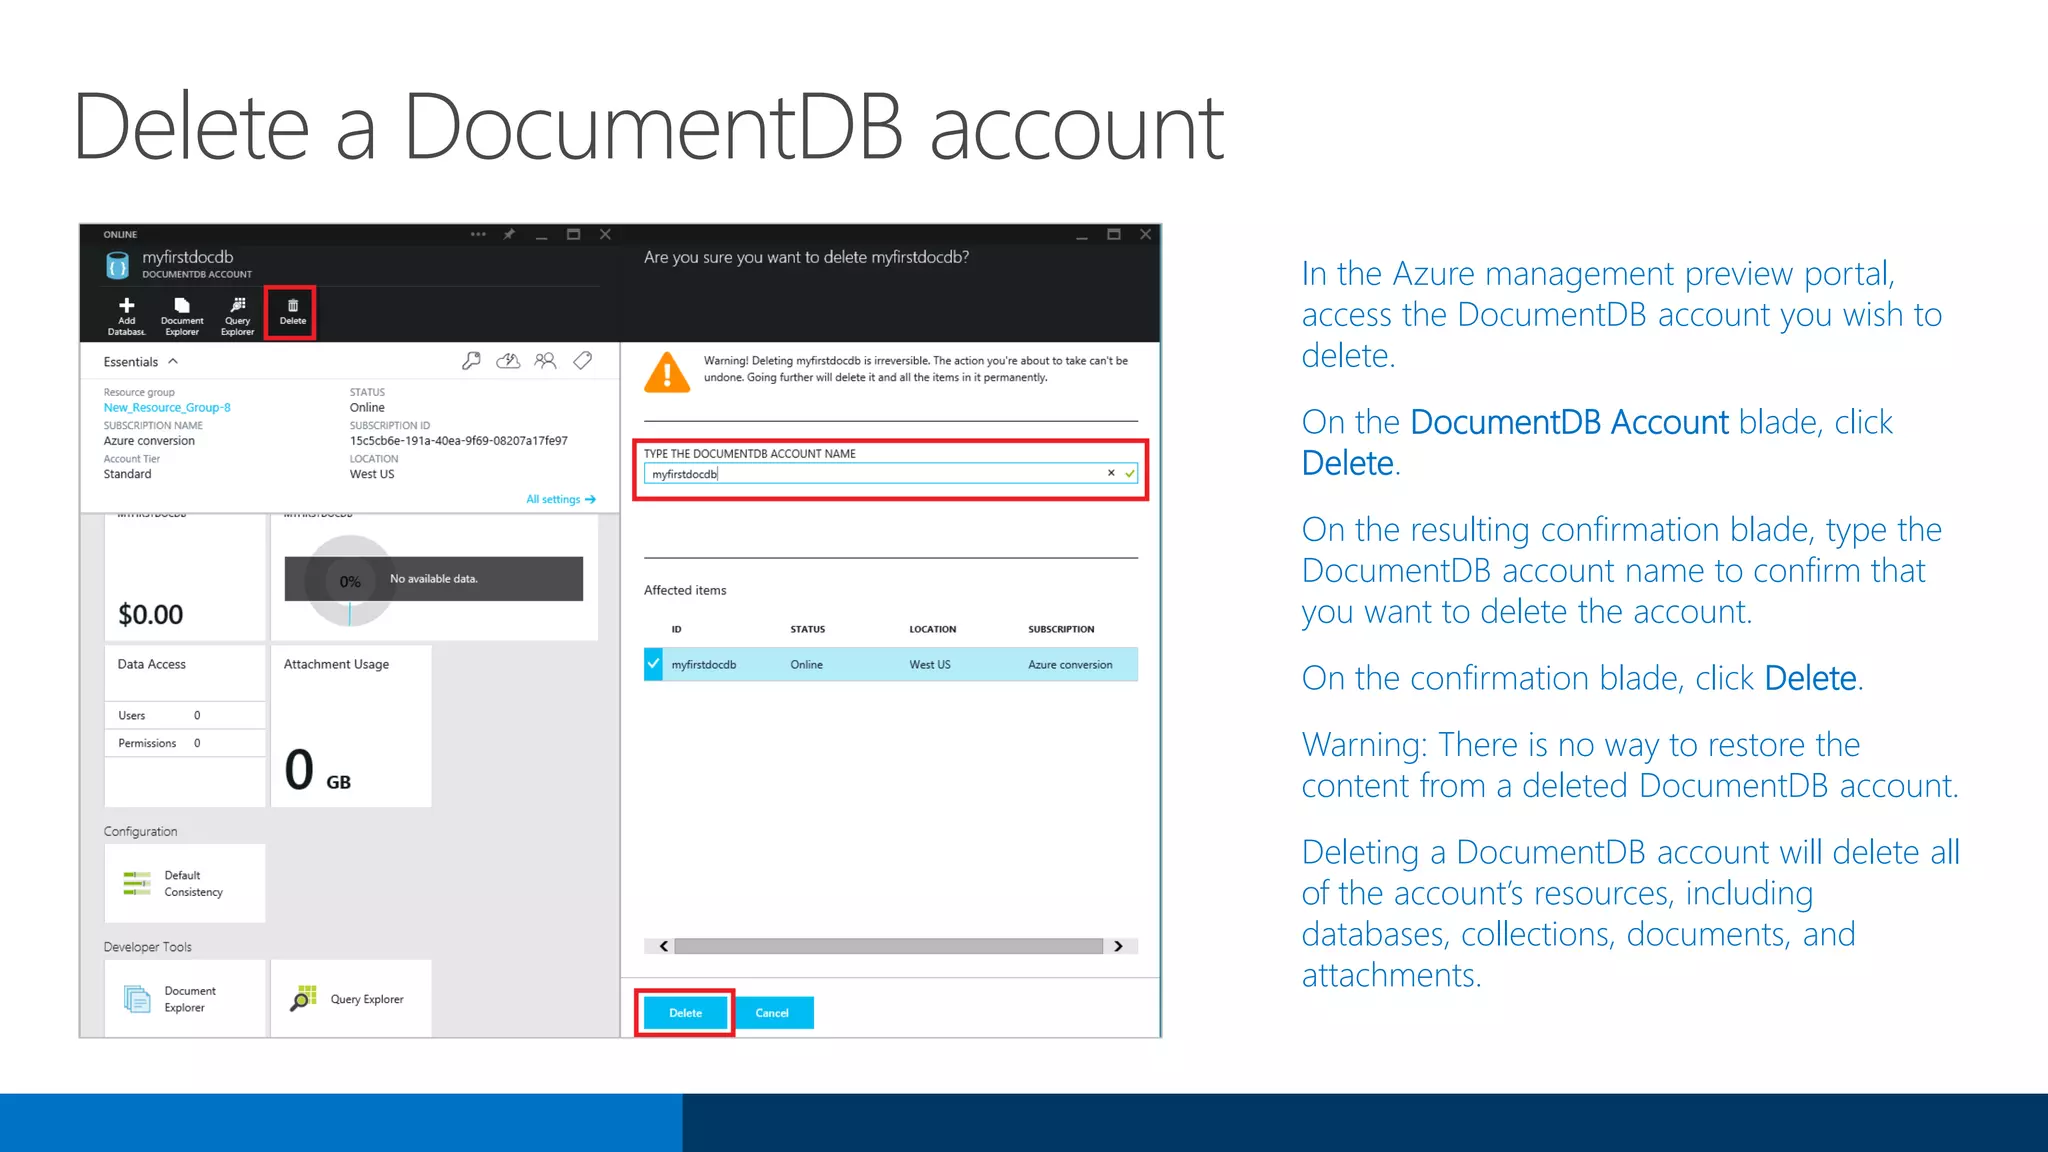Click the orange warning triangle icon
Screen dimensions: 2048x1152
667,372
